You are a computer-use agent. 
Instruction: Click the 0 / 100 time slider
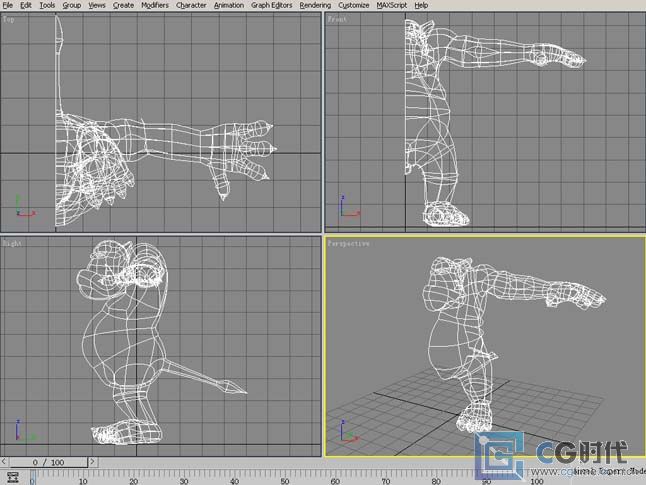point(48,462)
